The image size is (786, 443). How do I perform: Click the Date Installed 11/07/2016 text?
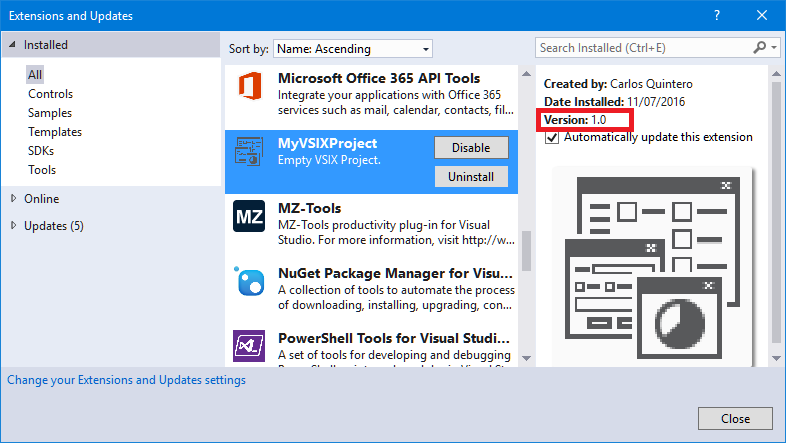click(614, 102)
